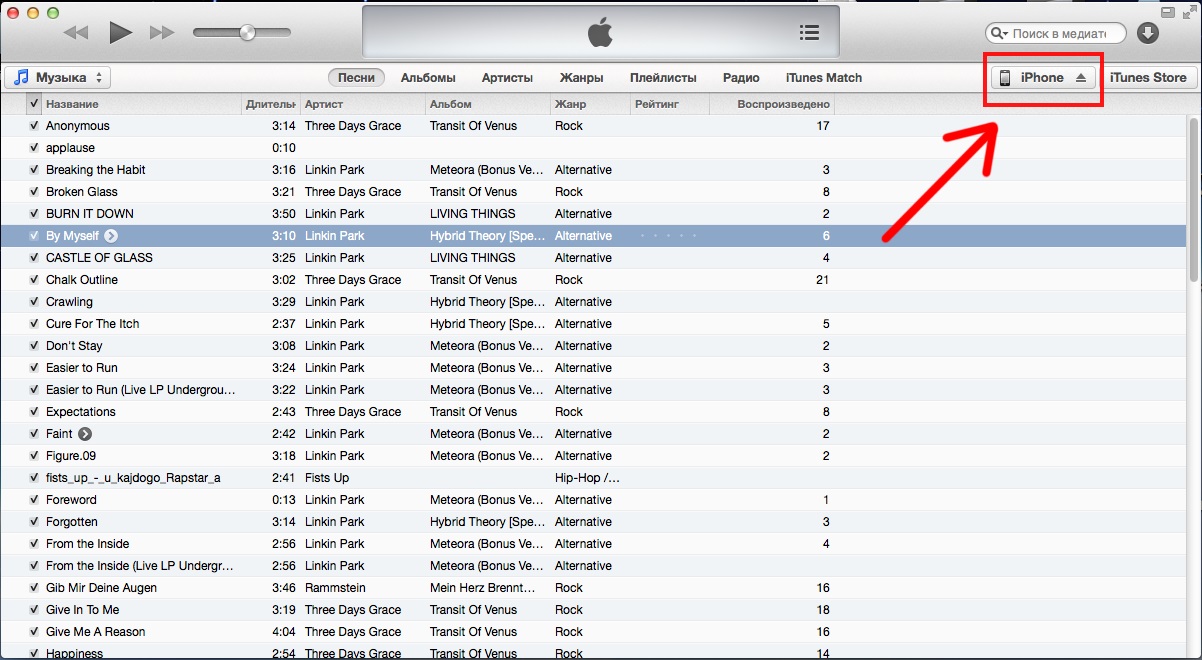Sort by the Артист column header
1202x660 pixels.
pos(363,104)
